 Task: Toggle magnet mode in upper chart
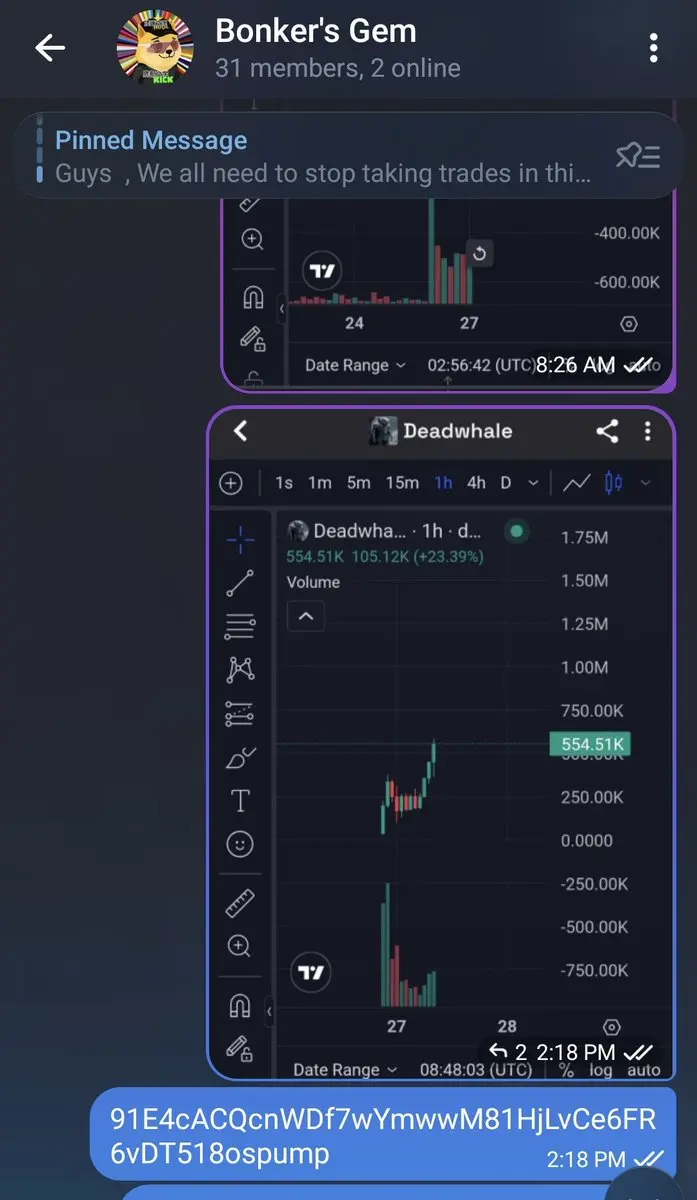pos(252,298)
